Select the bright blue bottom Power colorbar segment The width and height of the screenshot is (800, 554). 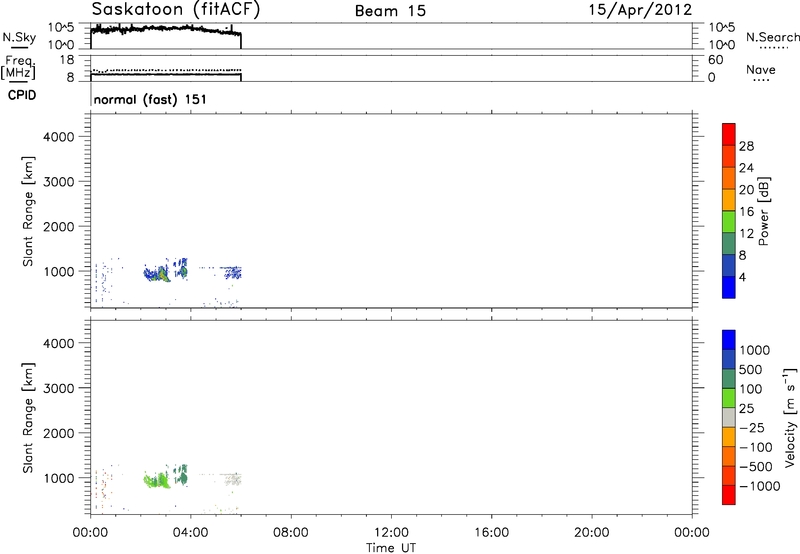coord(729,287)
